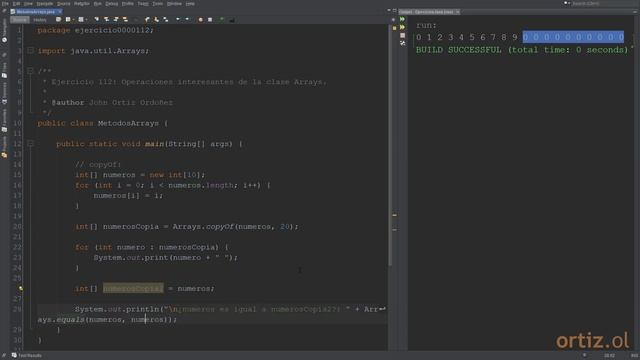Viewport: 640px width, 360px height.
Task: Select the MetodosArrays.java editor tab
Action: point(35,12)
